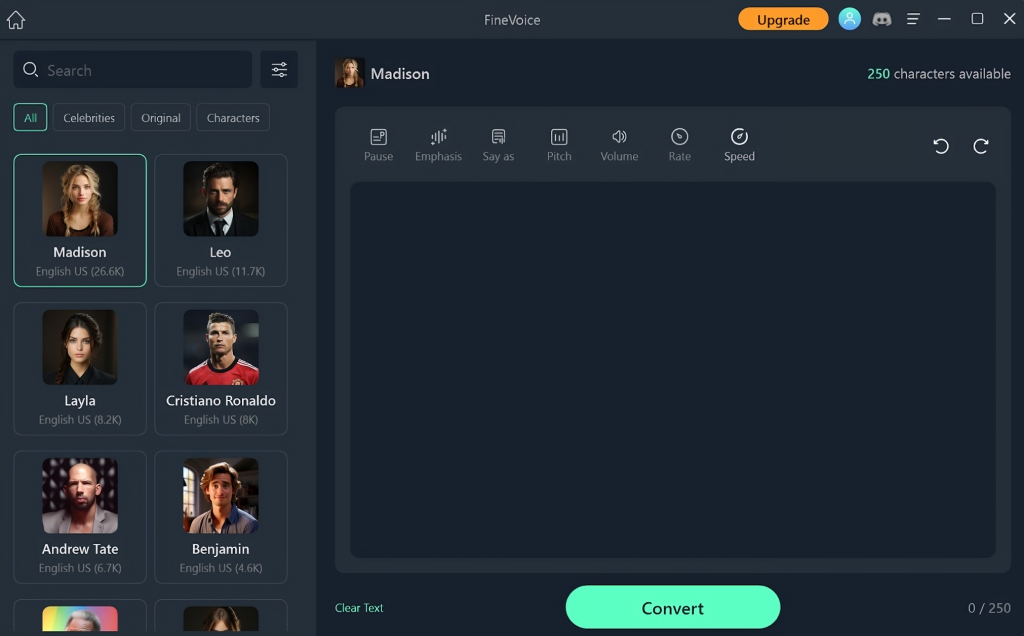The width and height of the screenshot is (1024, 636).
Task: Select the All voices tab
Action: click(30, 118)
